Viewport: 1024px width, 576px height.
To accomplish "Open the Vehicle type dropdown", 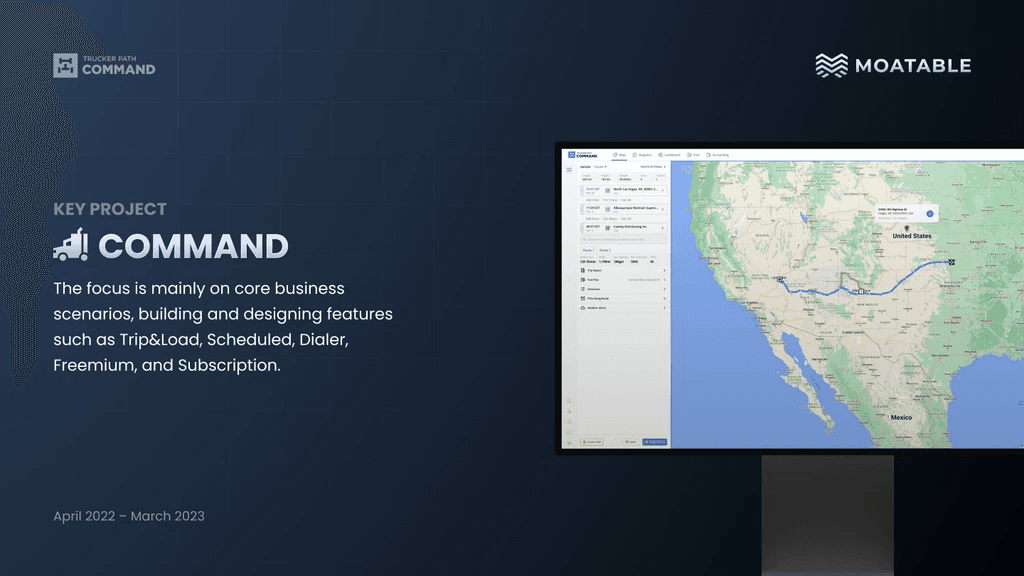I will click(x=600, y=167).
